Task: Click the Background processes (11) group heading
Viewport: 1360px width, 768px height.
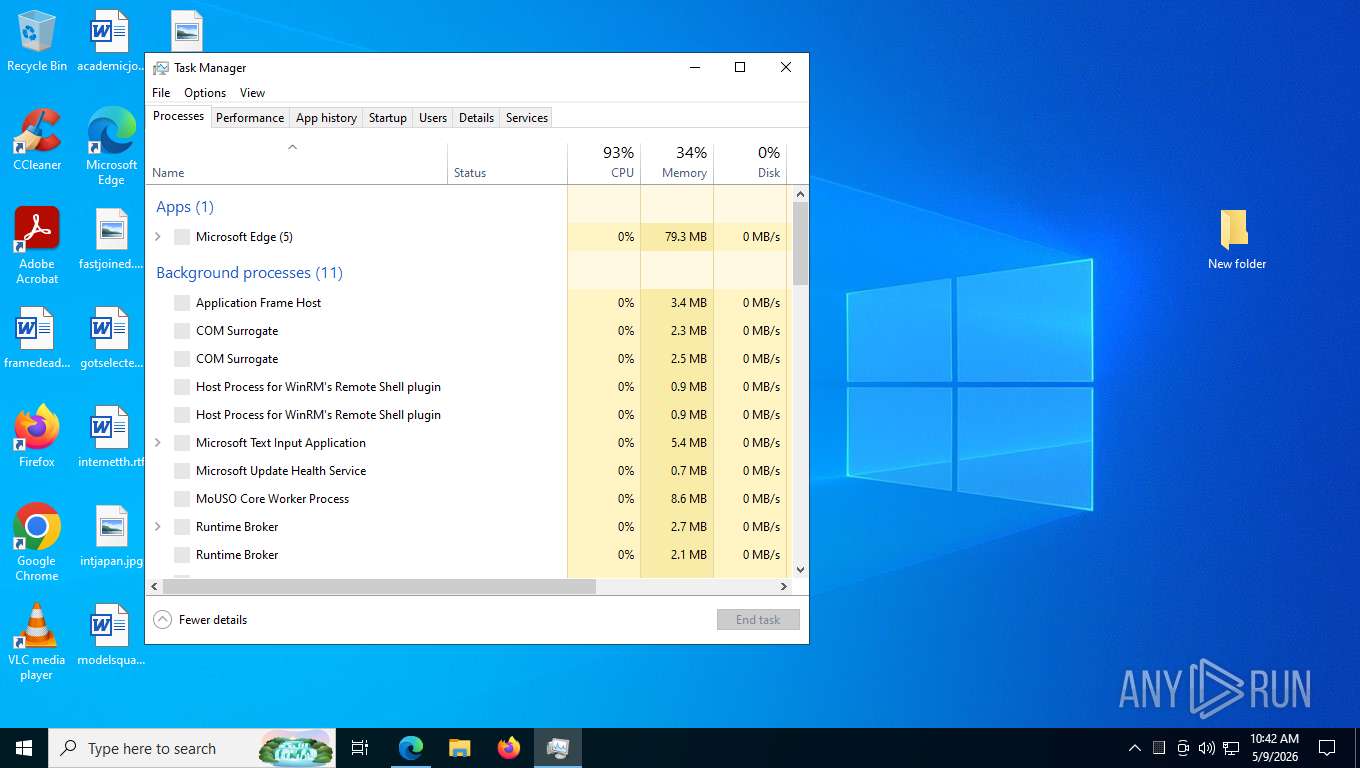Action: (x=250, y=273)
